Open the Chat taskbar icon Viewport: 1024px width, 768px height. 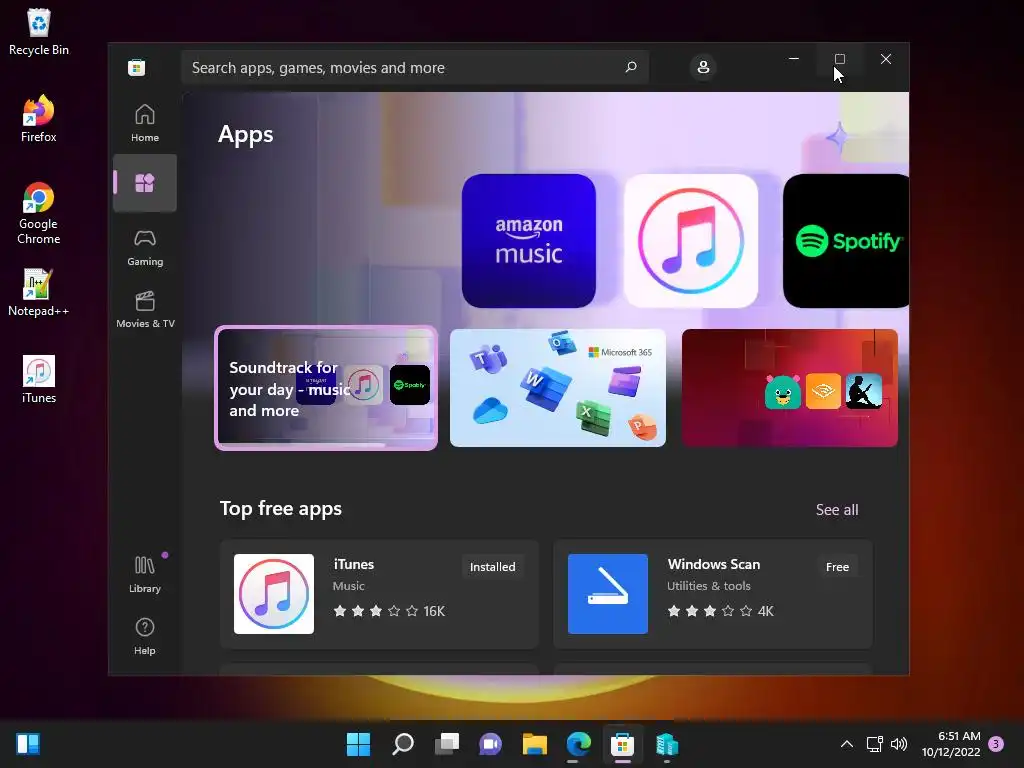[490, 744]
